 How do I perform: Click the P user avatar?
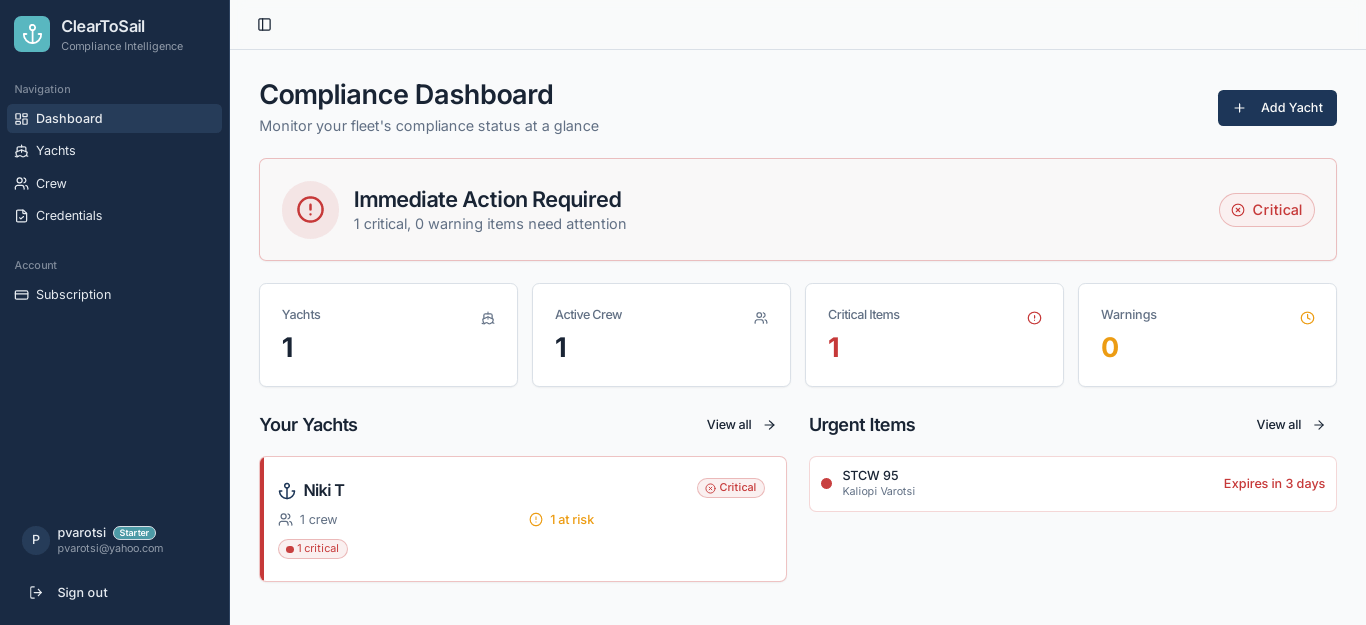coord(36,540)
